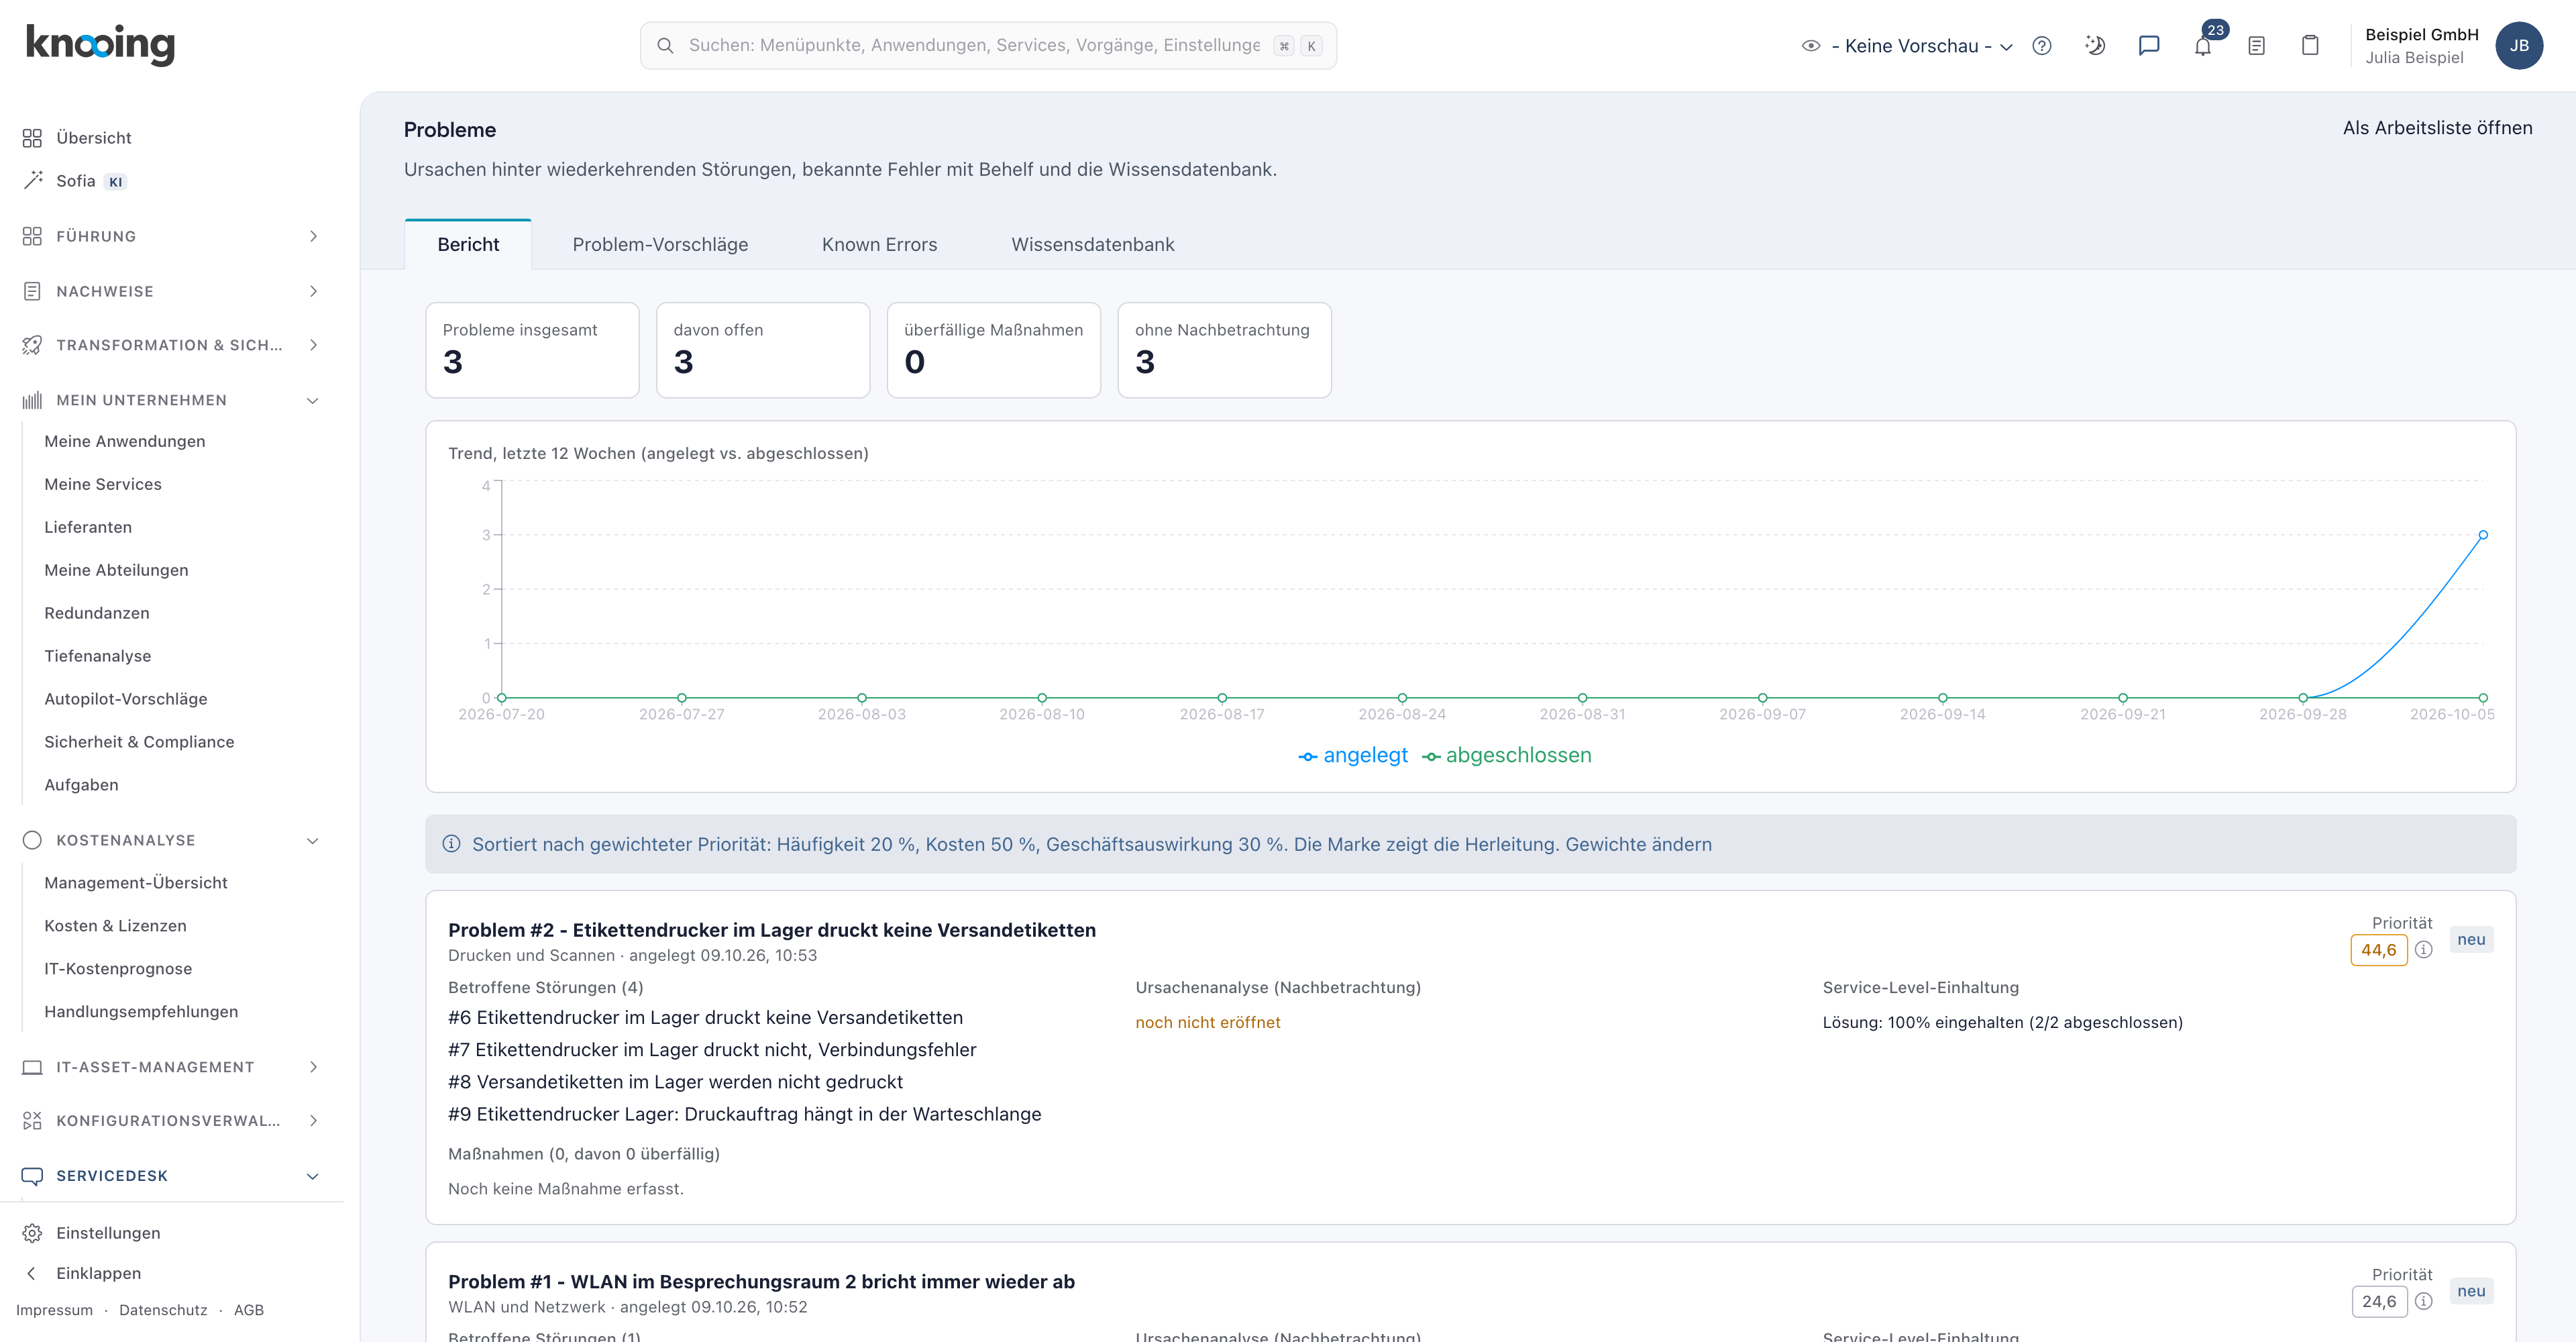Click the Probleme insgesamt card
2576x1342 pixels.
[x=532, y=350]
